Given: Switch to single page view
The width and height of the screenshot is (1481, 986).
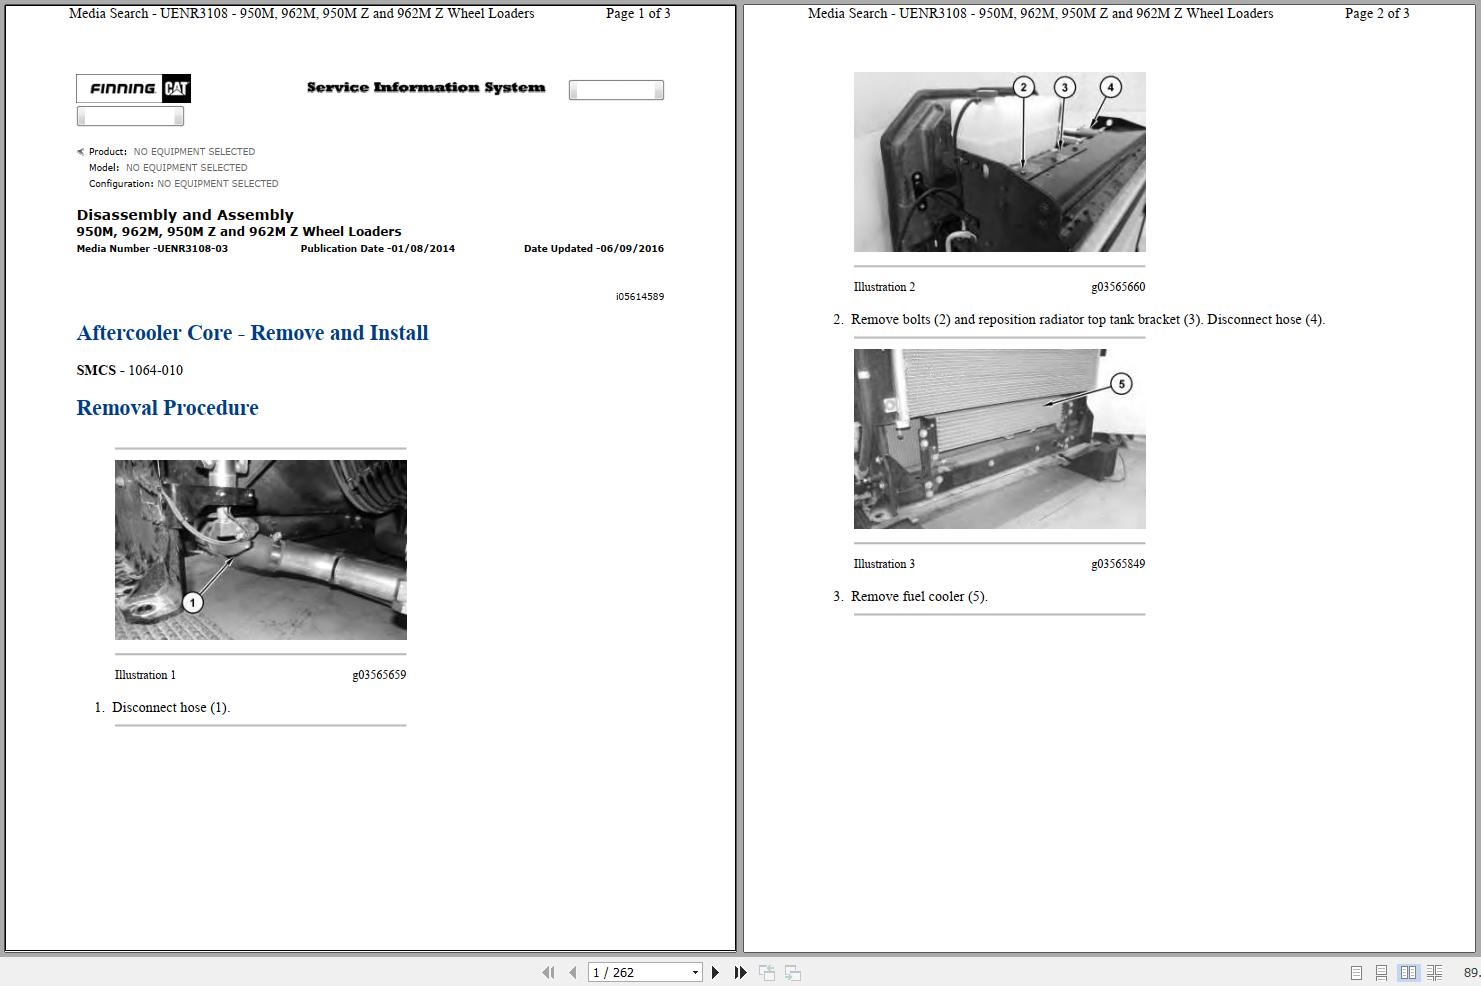Looking at the screenshot, I should (x=1356, y=971).
